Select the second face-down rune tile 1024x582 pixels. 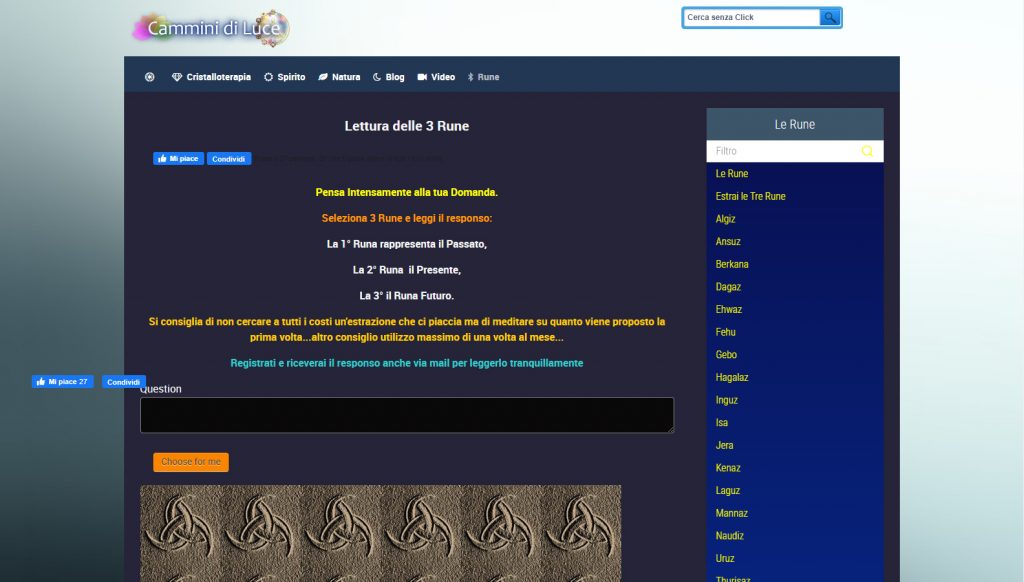261,526
